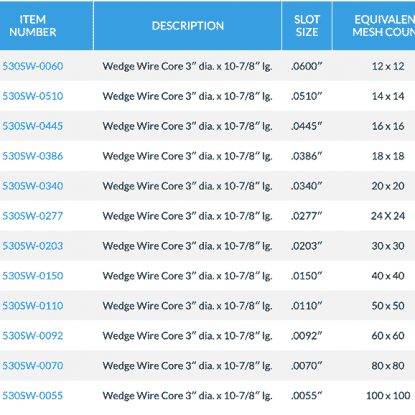Click the Slot Size column header
Image resolution: width=415 pixels, height=415 pixels.
[x=307, y=26]
